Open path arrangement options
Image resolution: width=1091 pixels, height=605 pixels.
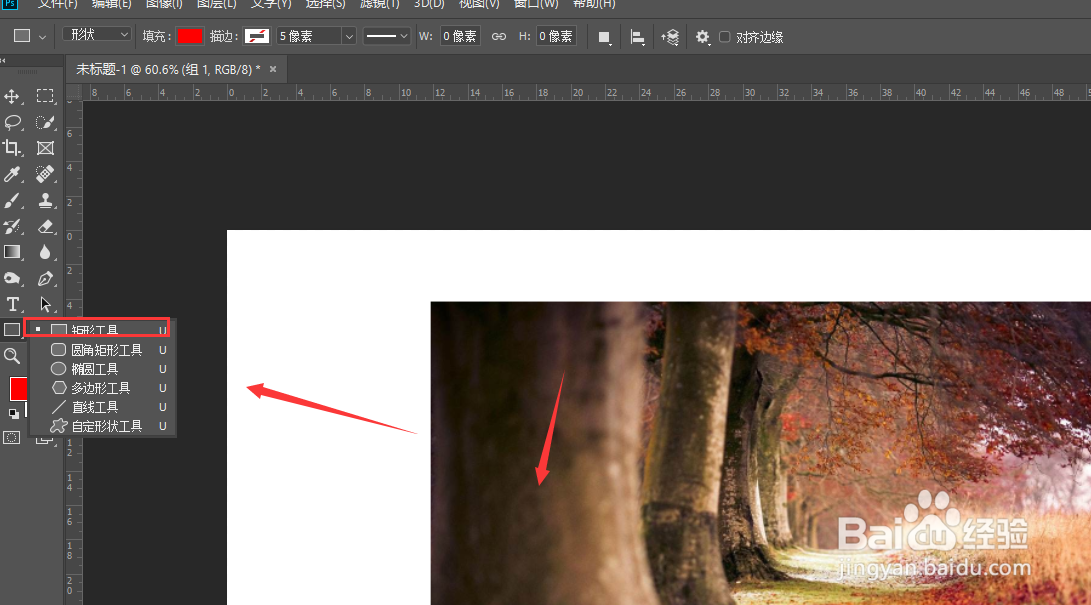[670, 37]
